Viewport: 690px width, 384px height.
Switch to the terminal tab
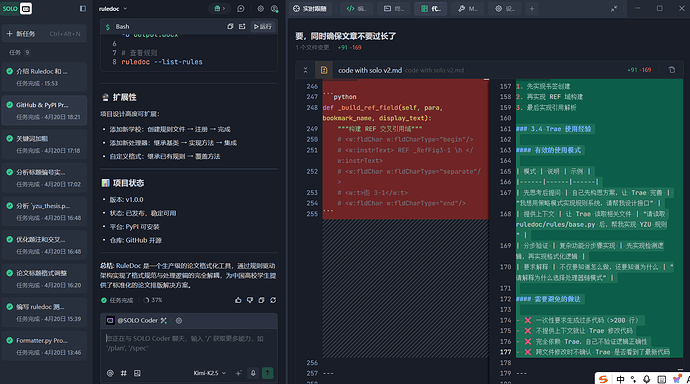pos(394,9)
